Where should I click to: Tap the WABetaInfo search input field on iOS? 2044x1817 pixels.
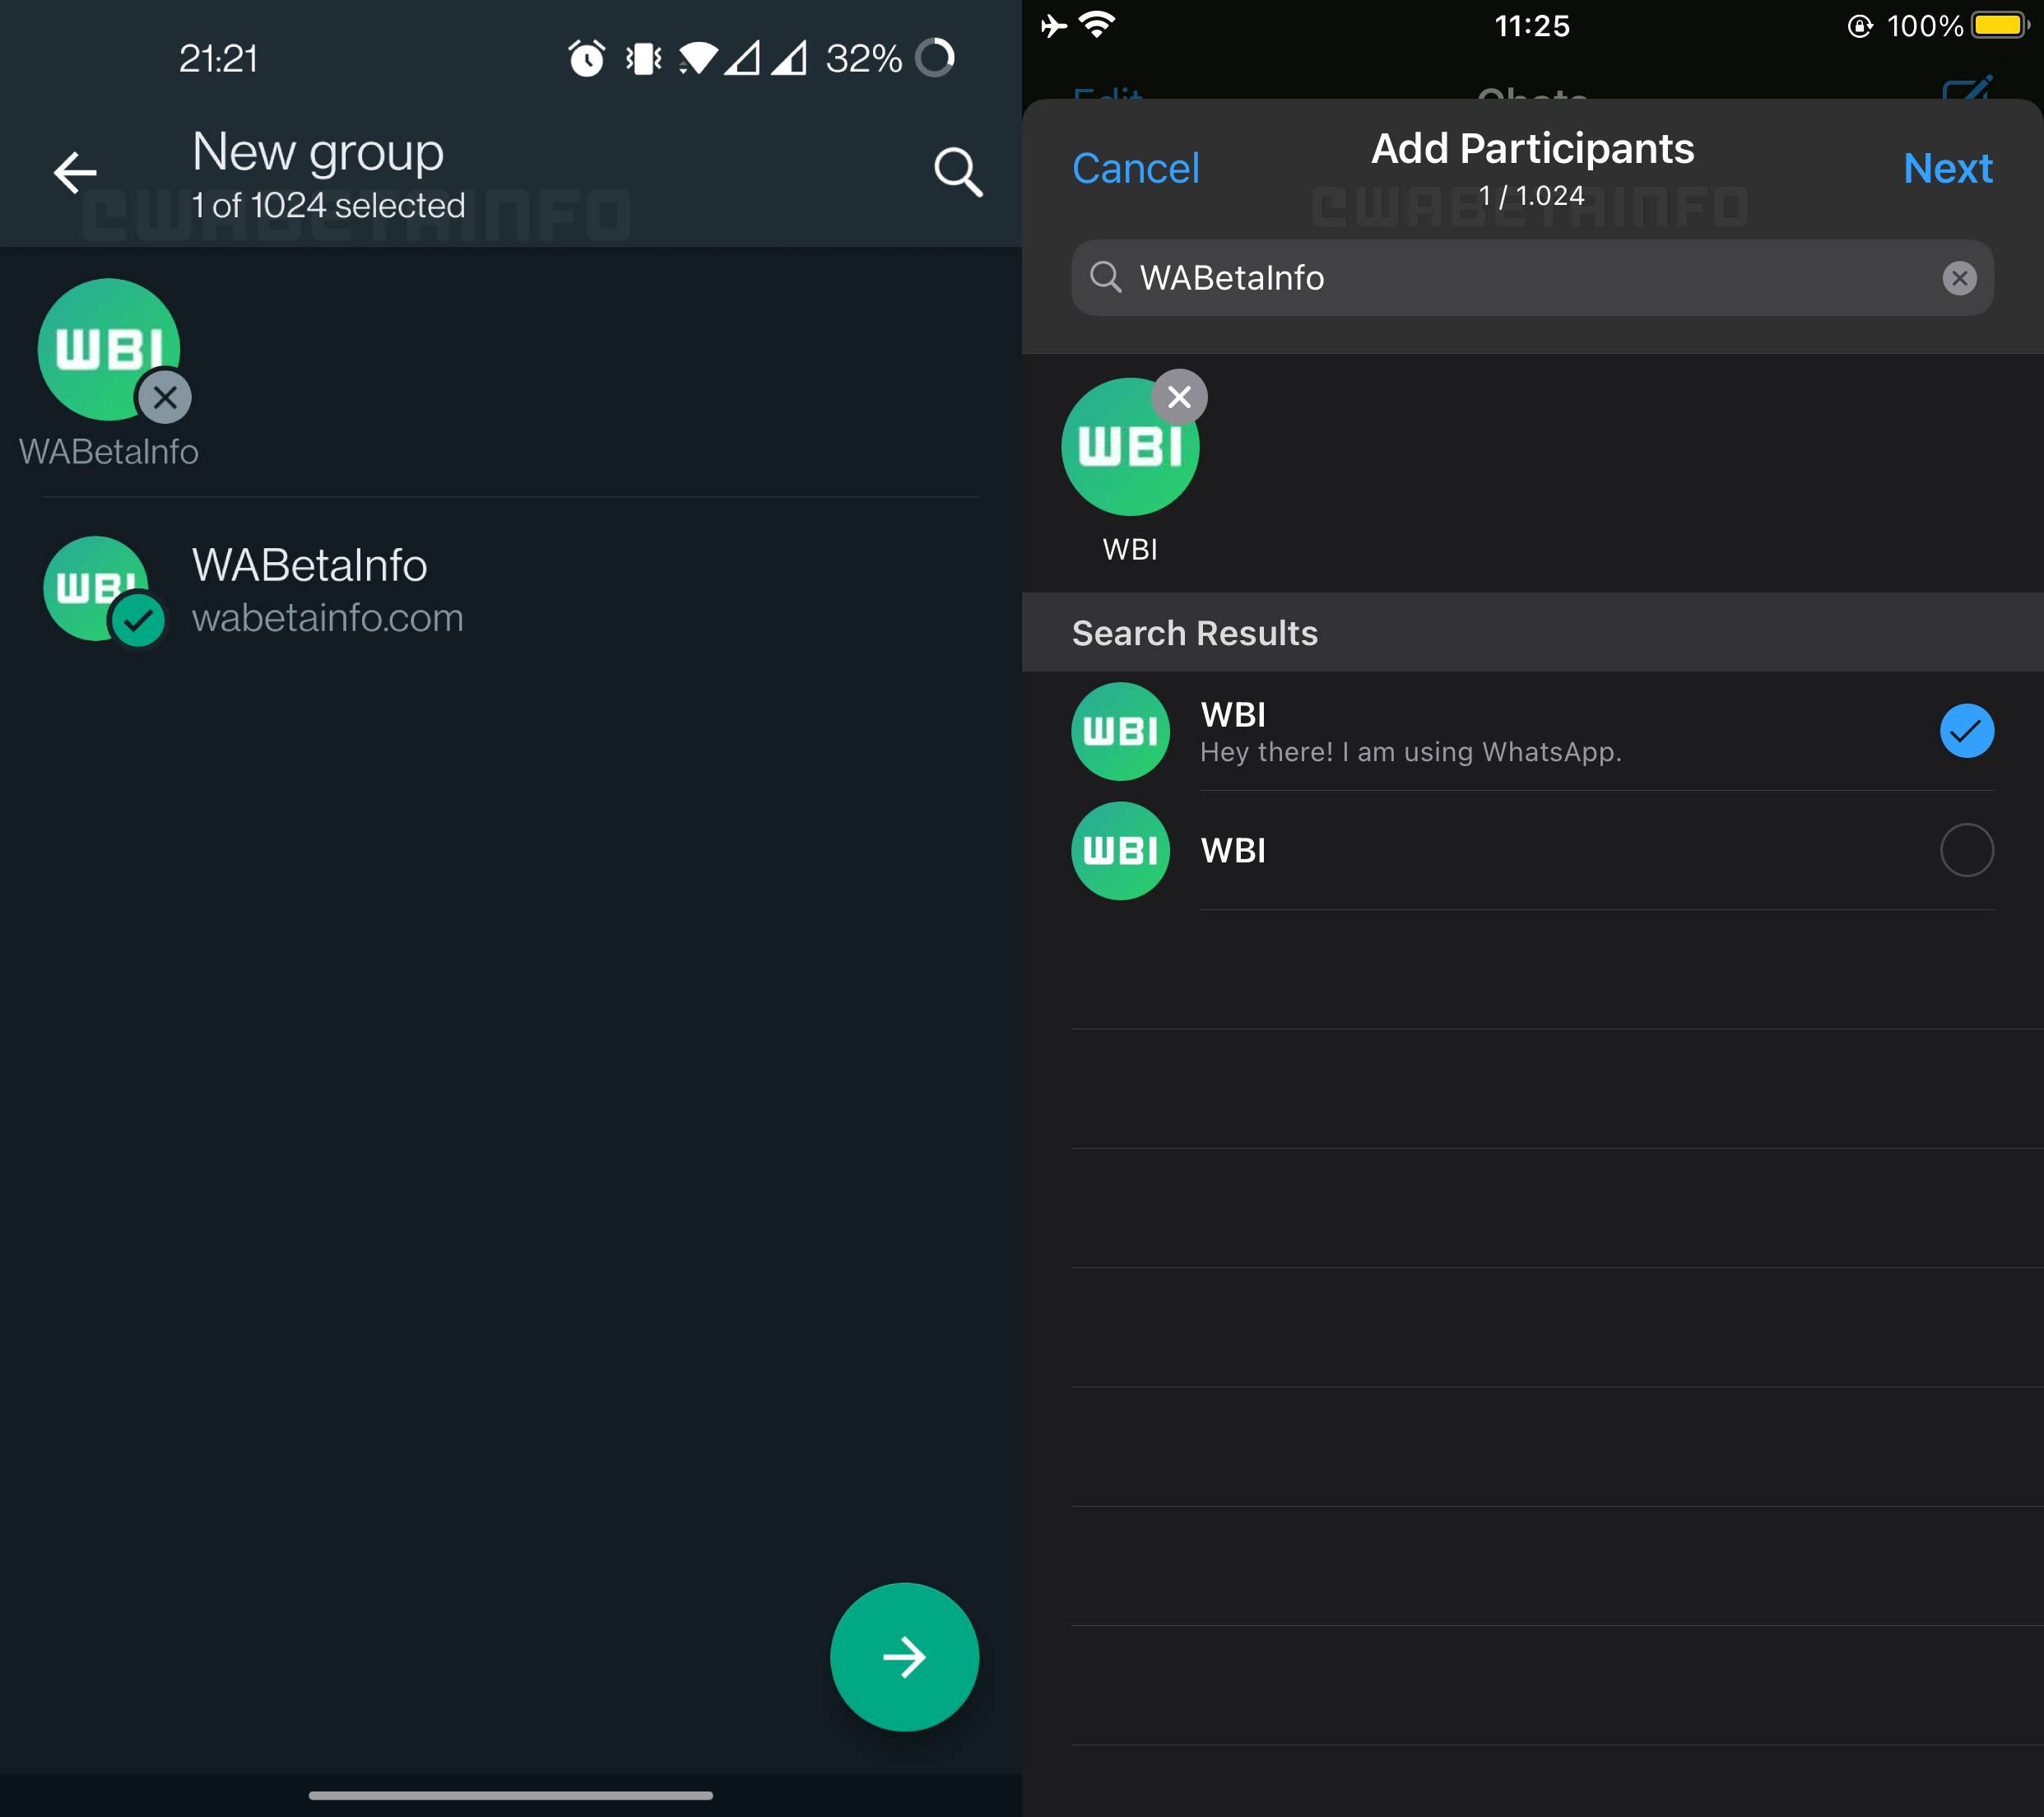point(1532,277)
